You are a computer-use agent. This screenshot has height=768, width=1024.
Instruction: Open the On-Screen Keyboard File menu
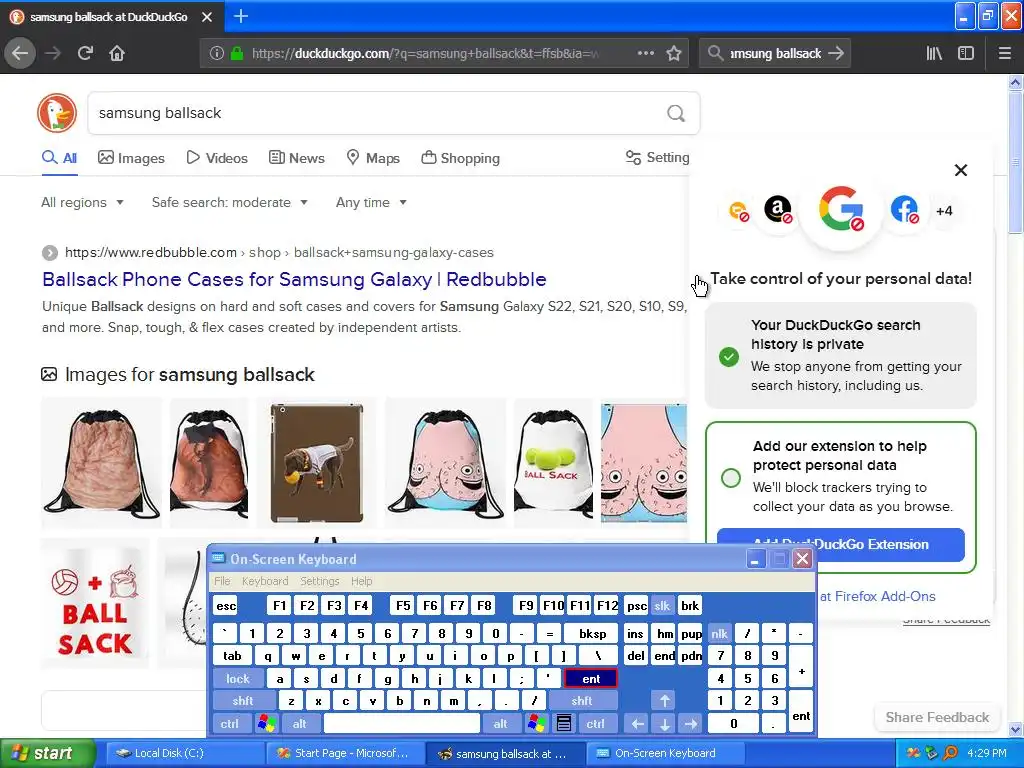[x=222, y=581]
